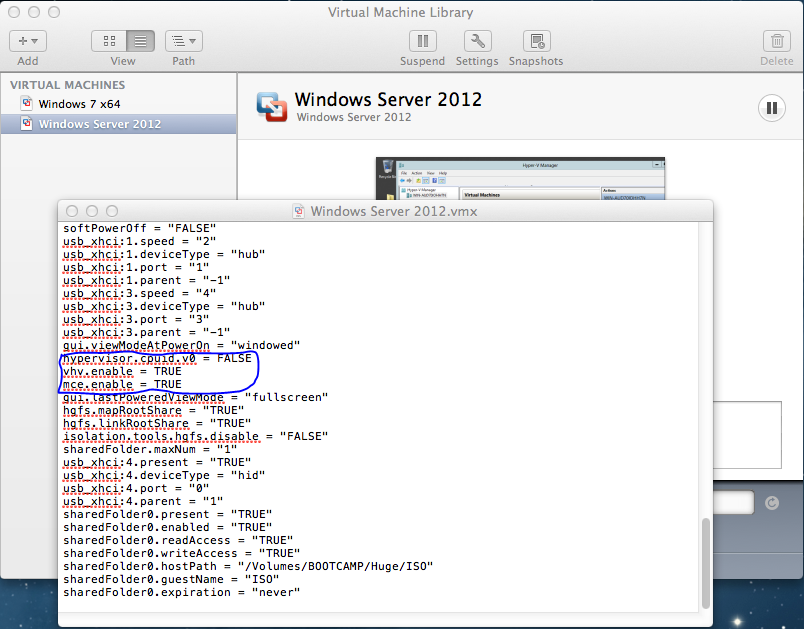This screenshot has height=629, width=804.
Task: Click the line gui.lastPoweredViewMode = "fullscreen"
Action: point(195,397)
